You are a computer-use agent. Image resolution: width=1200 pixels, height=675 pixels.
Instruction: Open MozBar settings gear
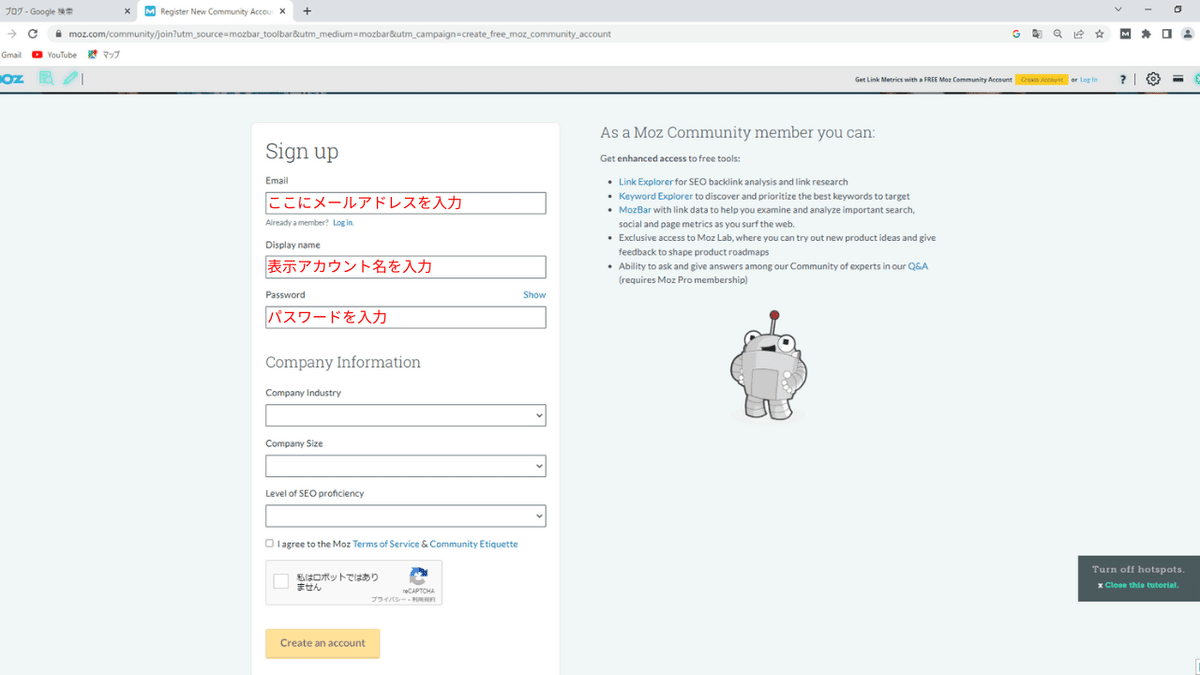tap(1153, 79)
